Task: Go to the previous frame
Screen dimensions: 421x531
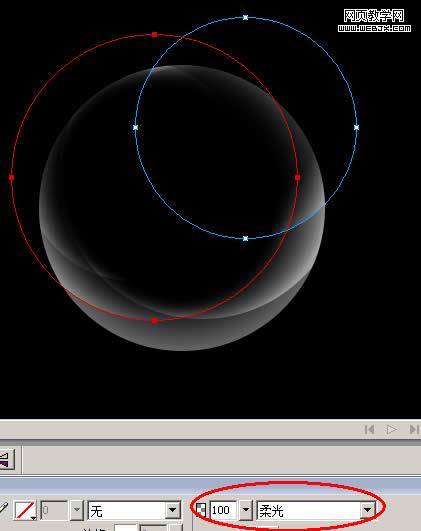Action: pyautogui.click(x=370, y=429)
